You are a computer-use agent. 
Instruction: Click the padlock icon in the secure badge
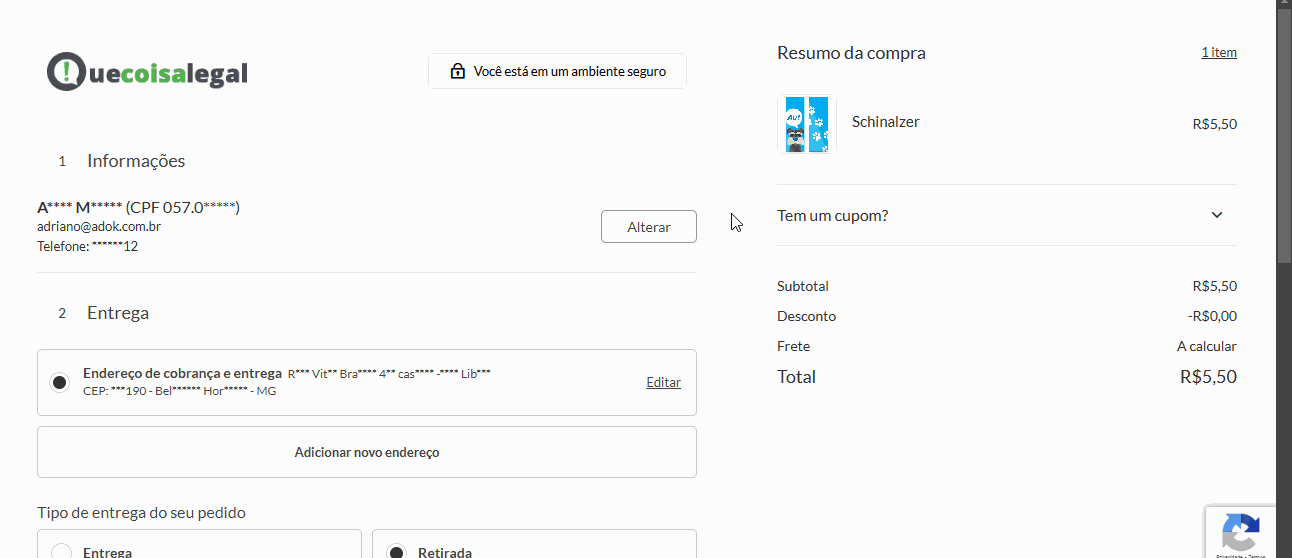click(457, 72)
